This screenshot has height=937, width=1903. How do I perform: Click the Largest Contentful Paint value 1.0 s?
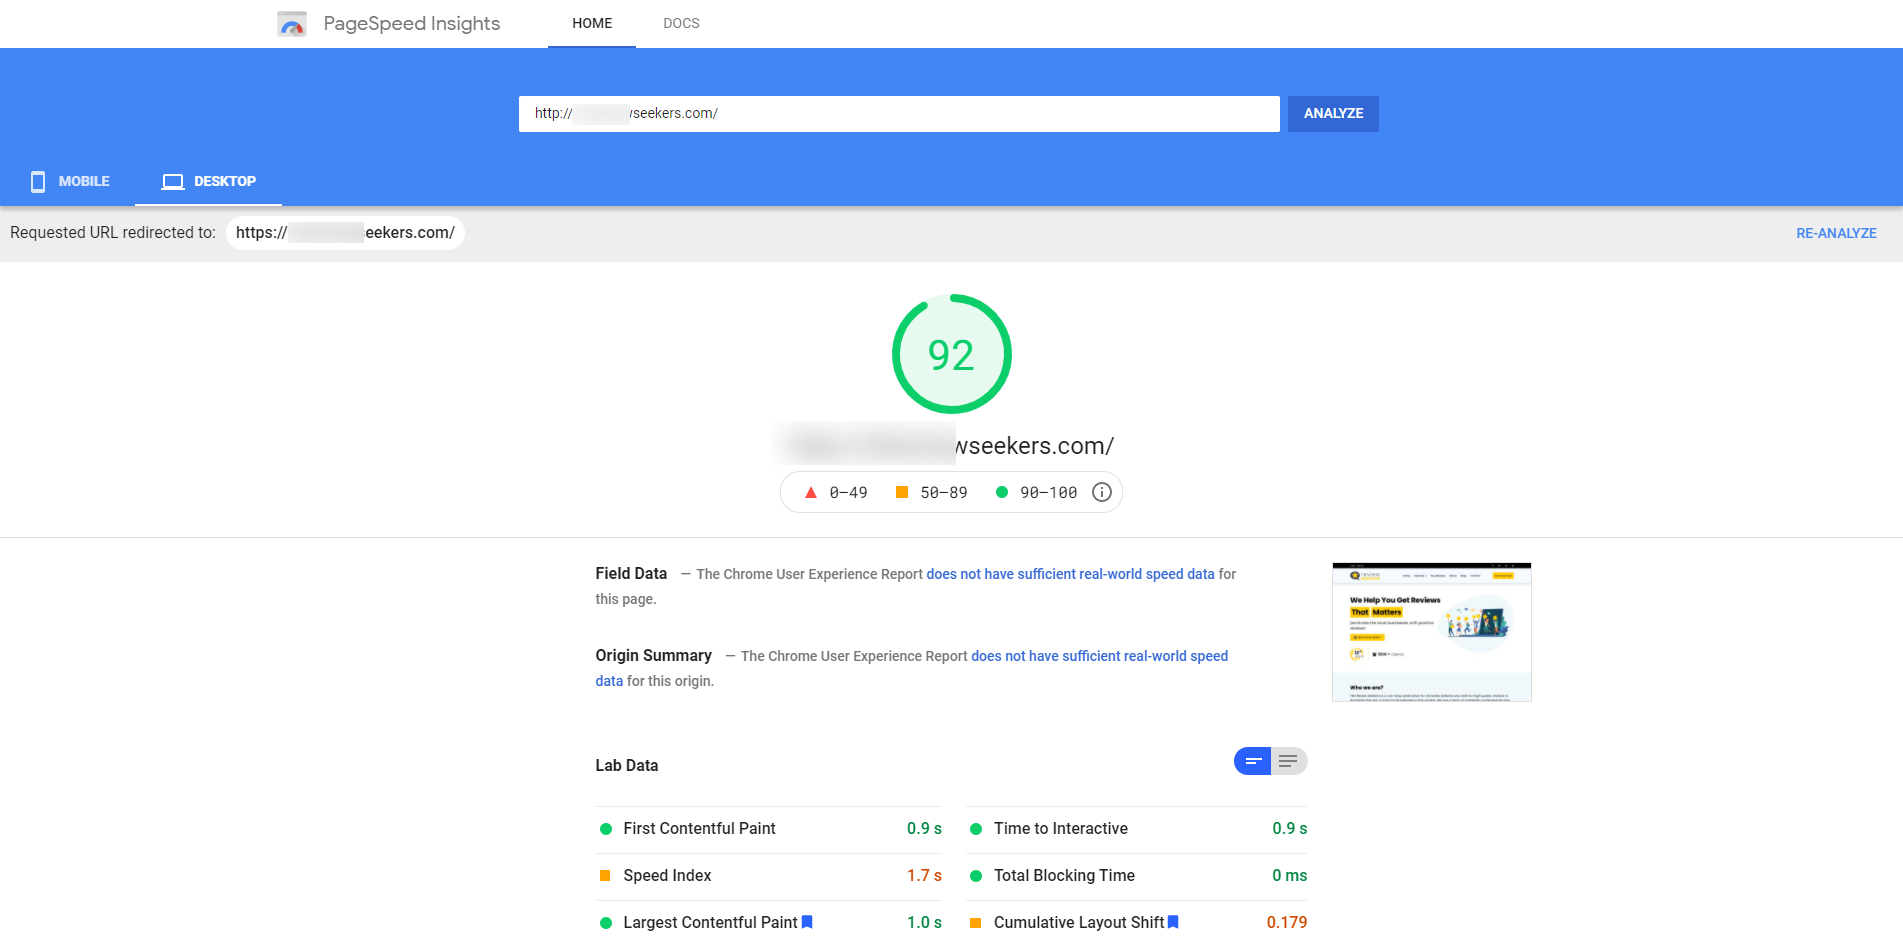pyautogui.click(x=924, y=922)
